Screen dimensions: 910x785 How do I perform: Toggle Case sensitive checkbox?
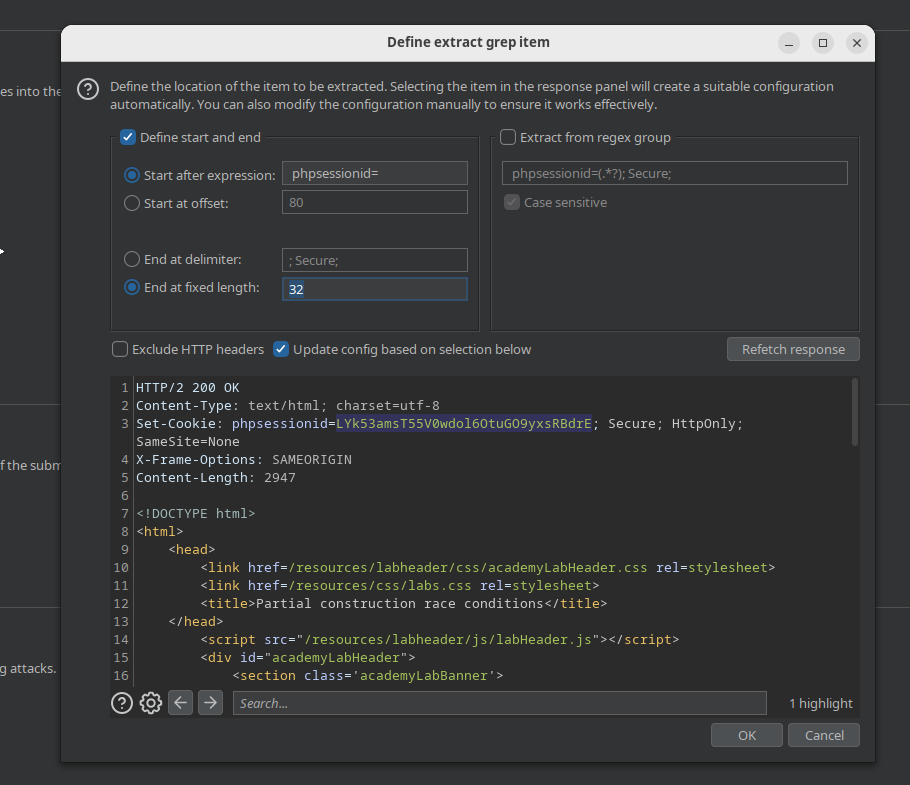tap(511, 202)
